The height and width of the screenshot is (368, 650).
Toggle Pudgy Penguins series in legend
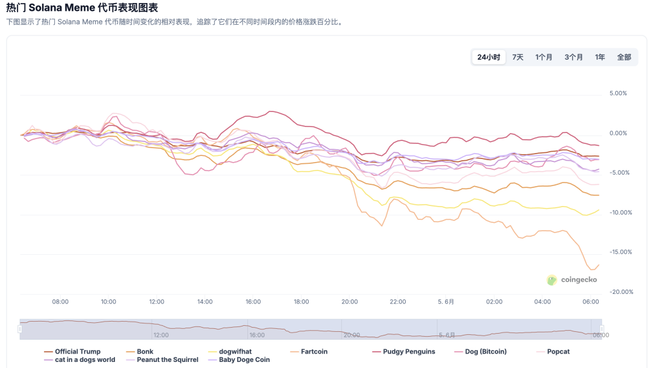coord(404,351)
